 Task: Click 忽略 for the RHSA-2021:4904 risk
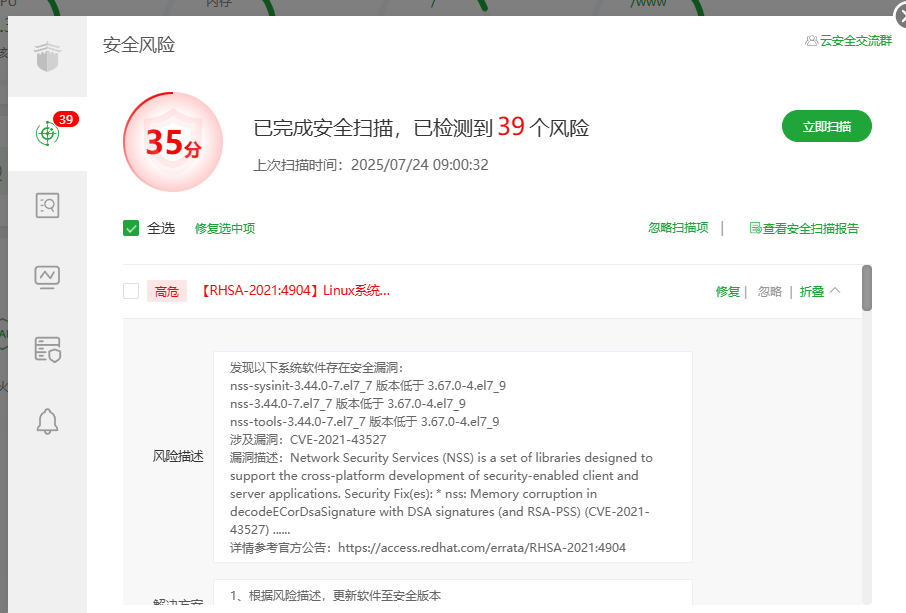pos(769,291)
